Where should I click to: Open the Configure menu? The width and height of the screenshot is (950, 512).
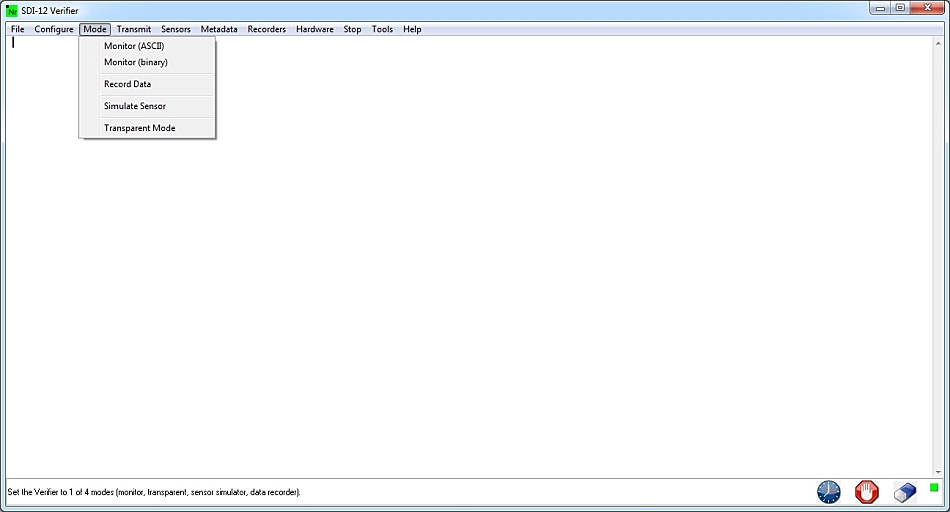tap(54, 29)
